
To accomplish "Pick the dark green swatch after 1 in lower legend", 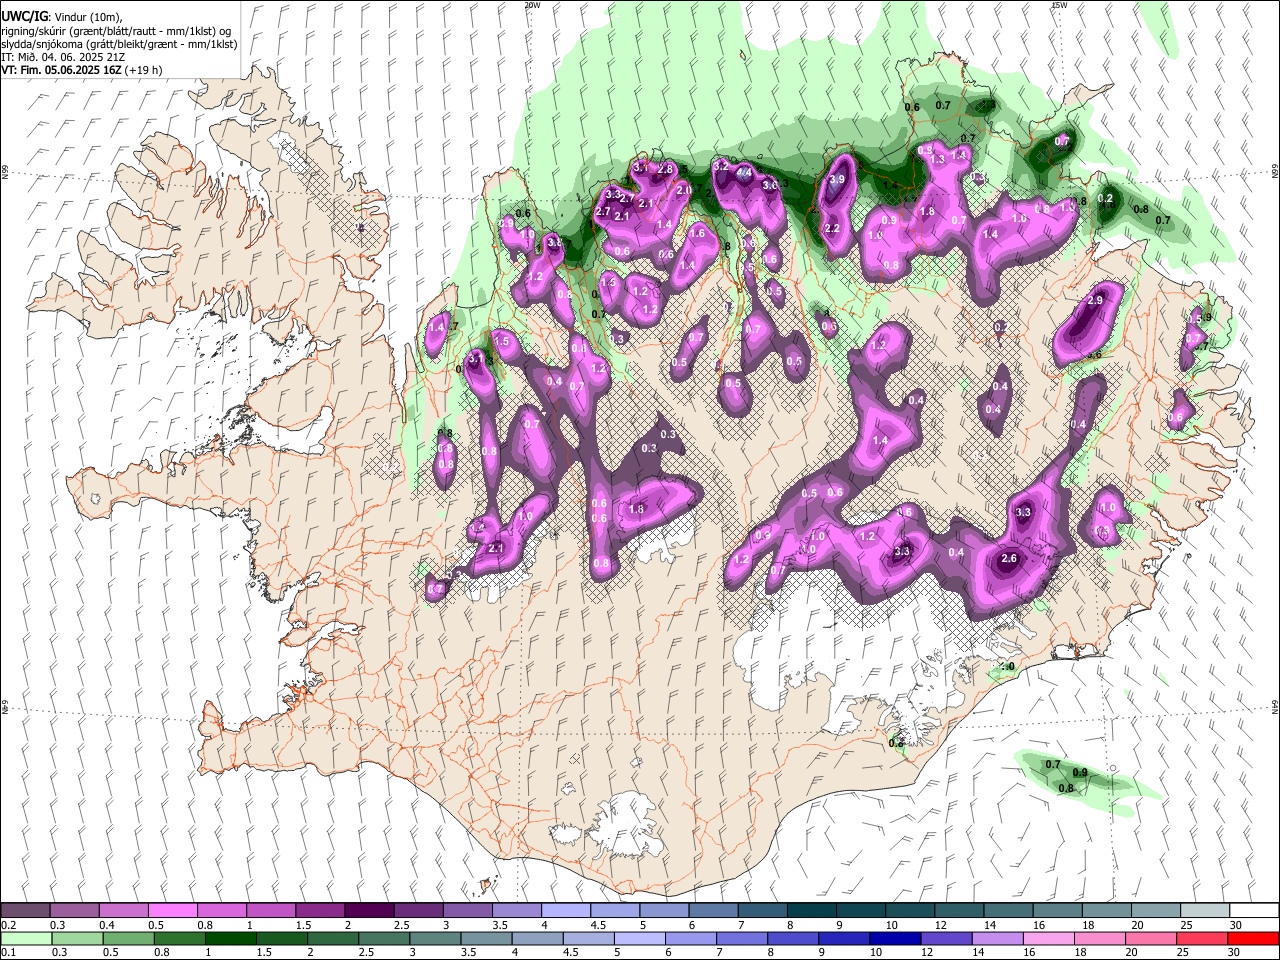I will (229, 938).
